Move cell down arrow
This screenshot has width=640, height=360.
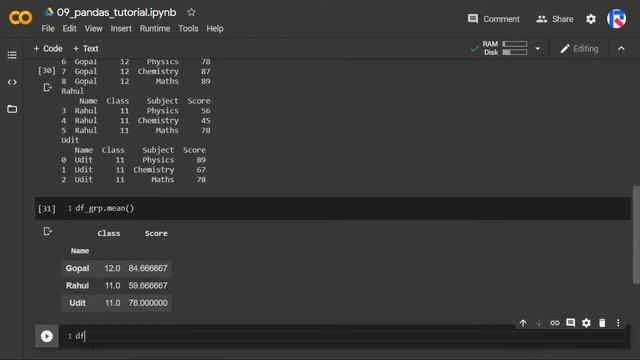539,323
